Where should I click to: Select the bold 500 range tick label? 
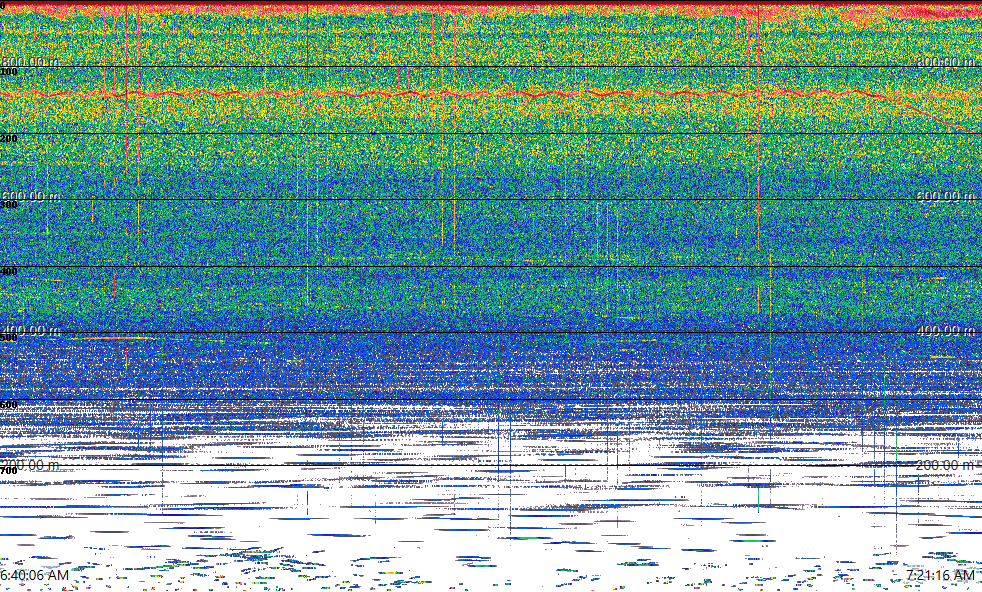click(9, 338)
